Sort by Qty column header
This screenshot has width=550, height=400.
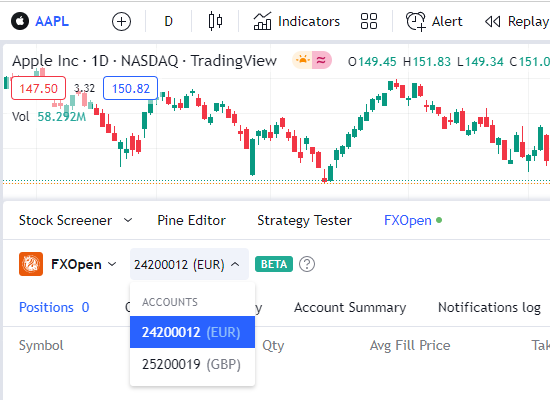coord(273,346)
